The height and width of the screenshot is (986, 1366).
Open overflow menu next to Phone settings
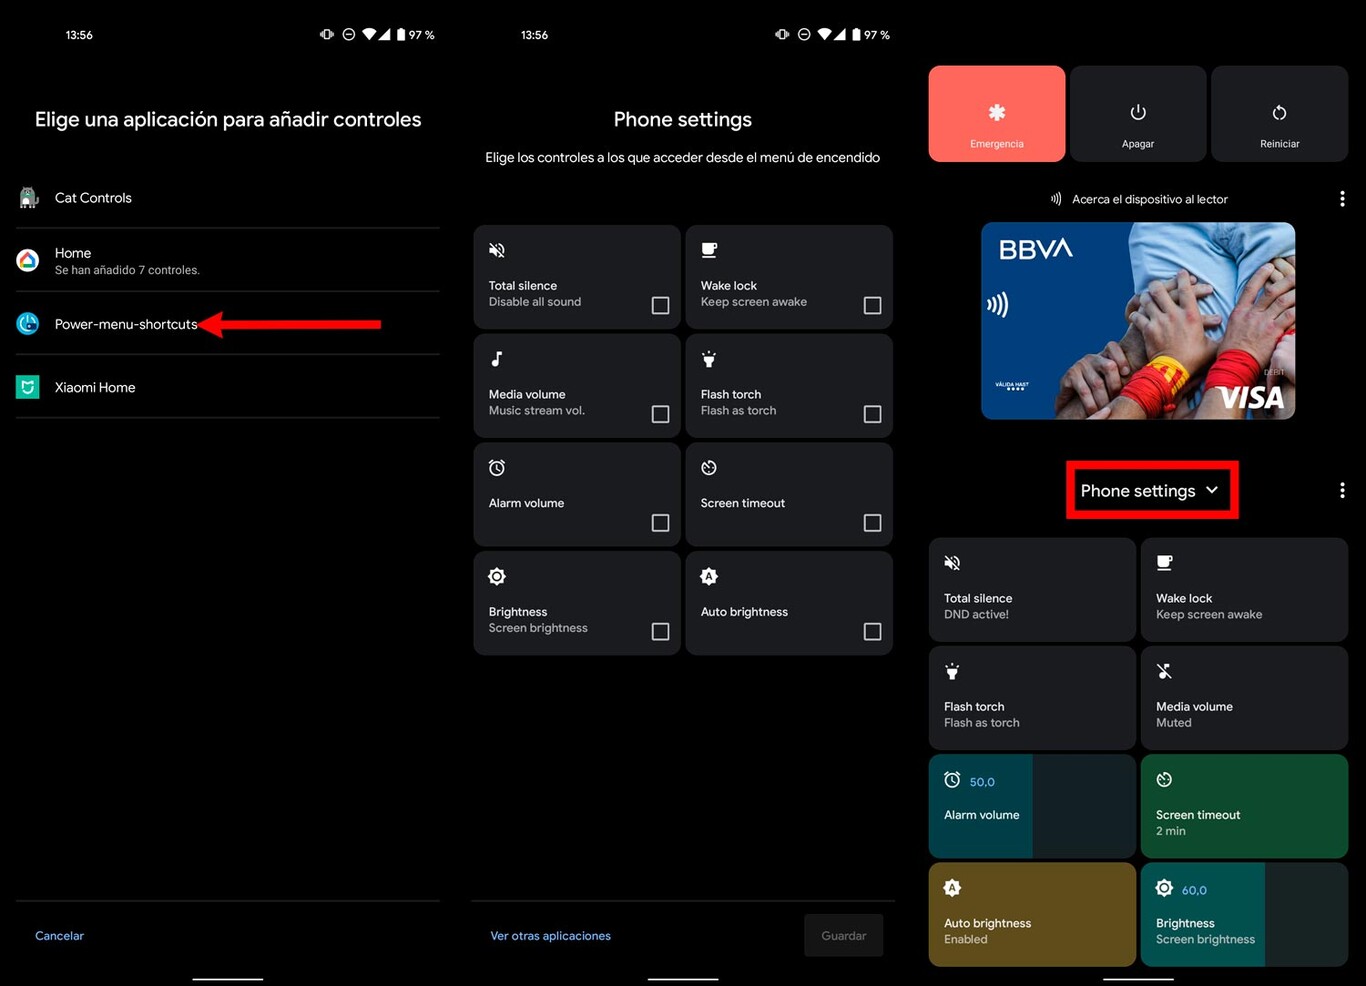pos(1342,490)
